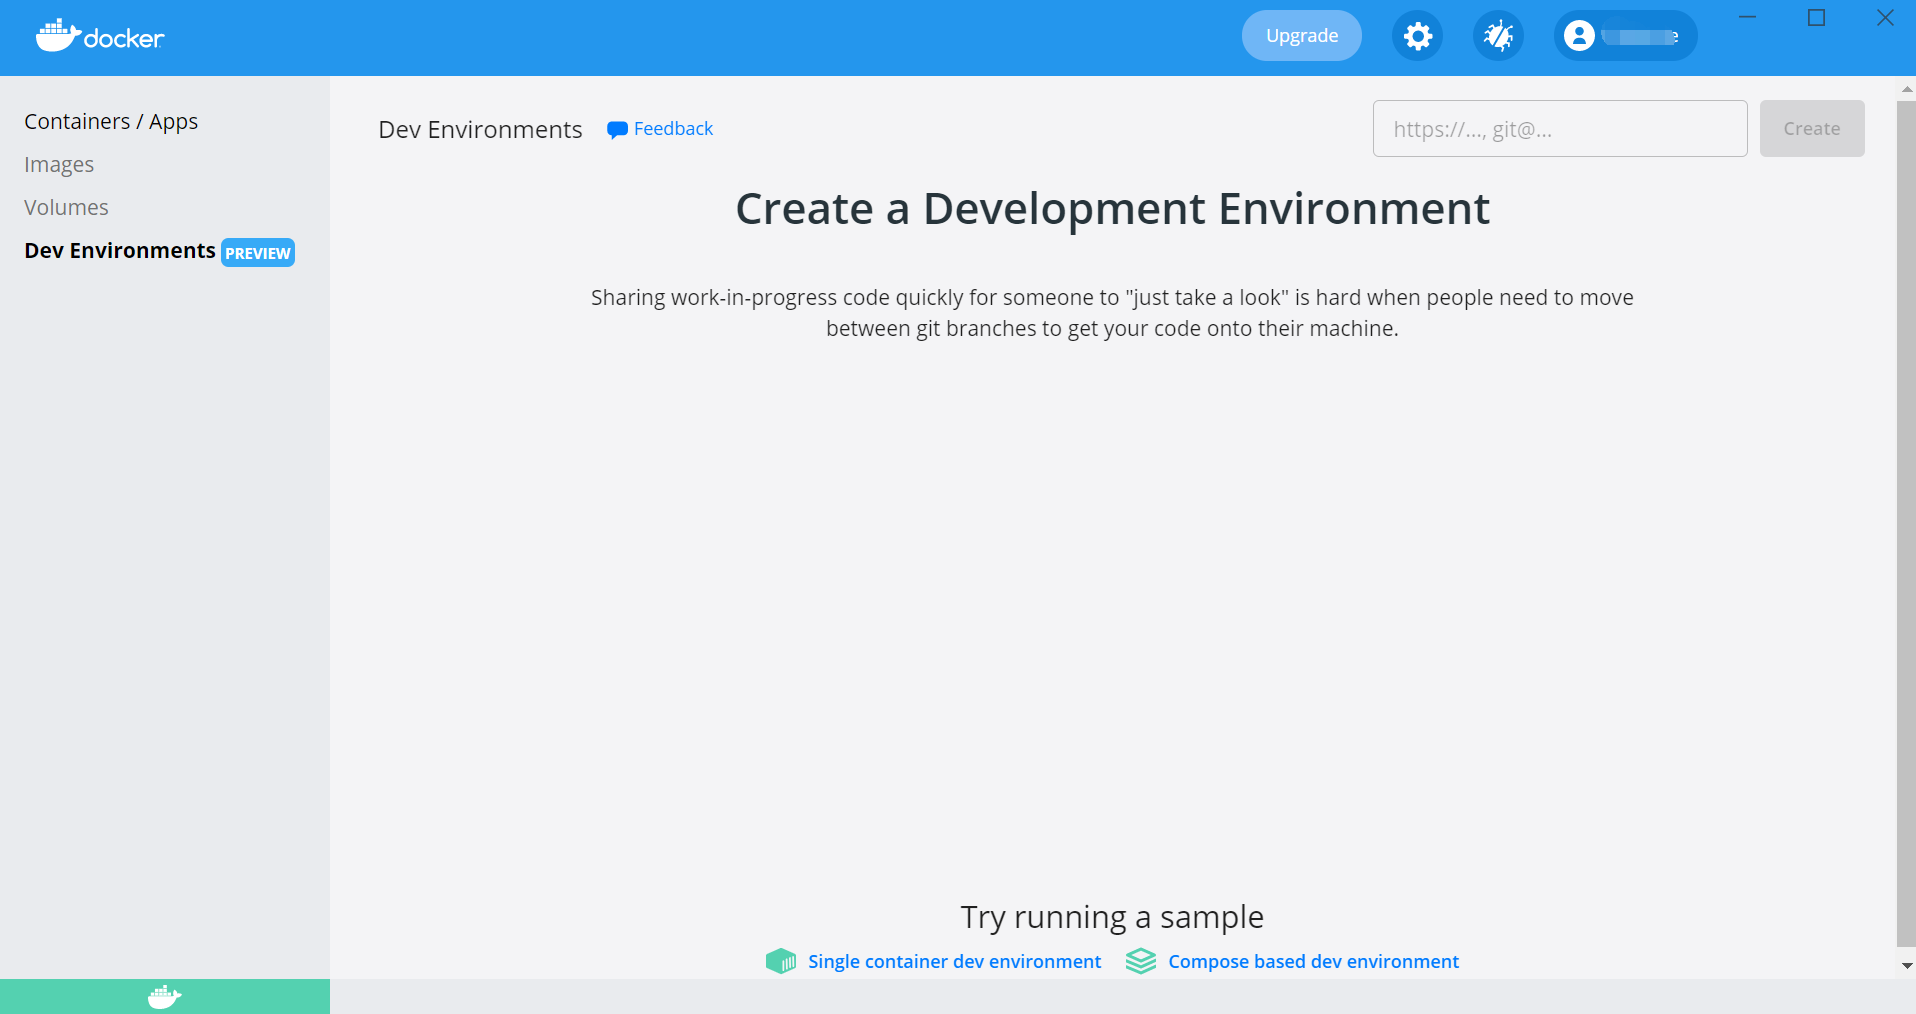Viewport: 1916px width, 1014px height.
Task: Click the Feedback speech bubble icon
Action: point(617,130)
